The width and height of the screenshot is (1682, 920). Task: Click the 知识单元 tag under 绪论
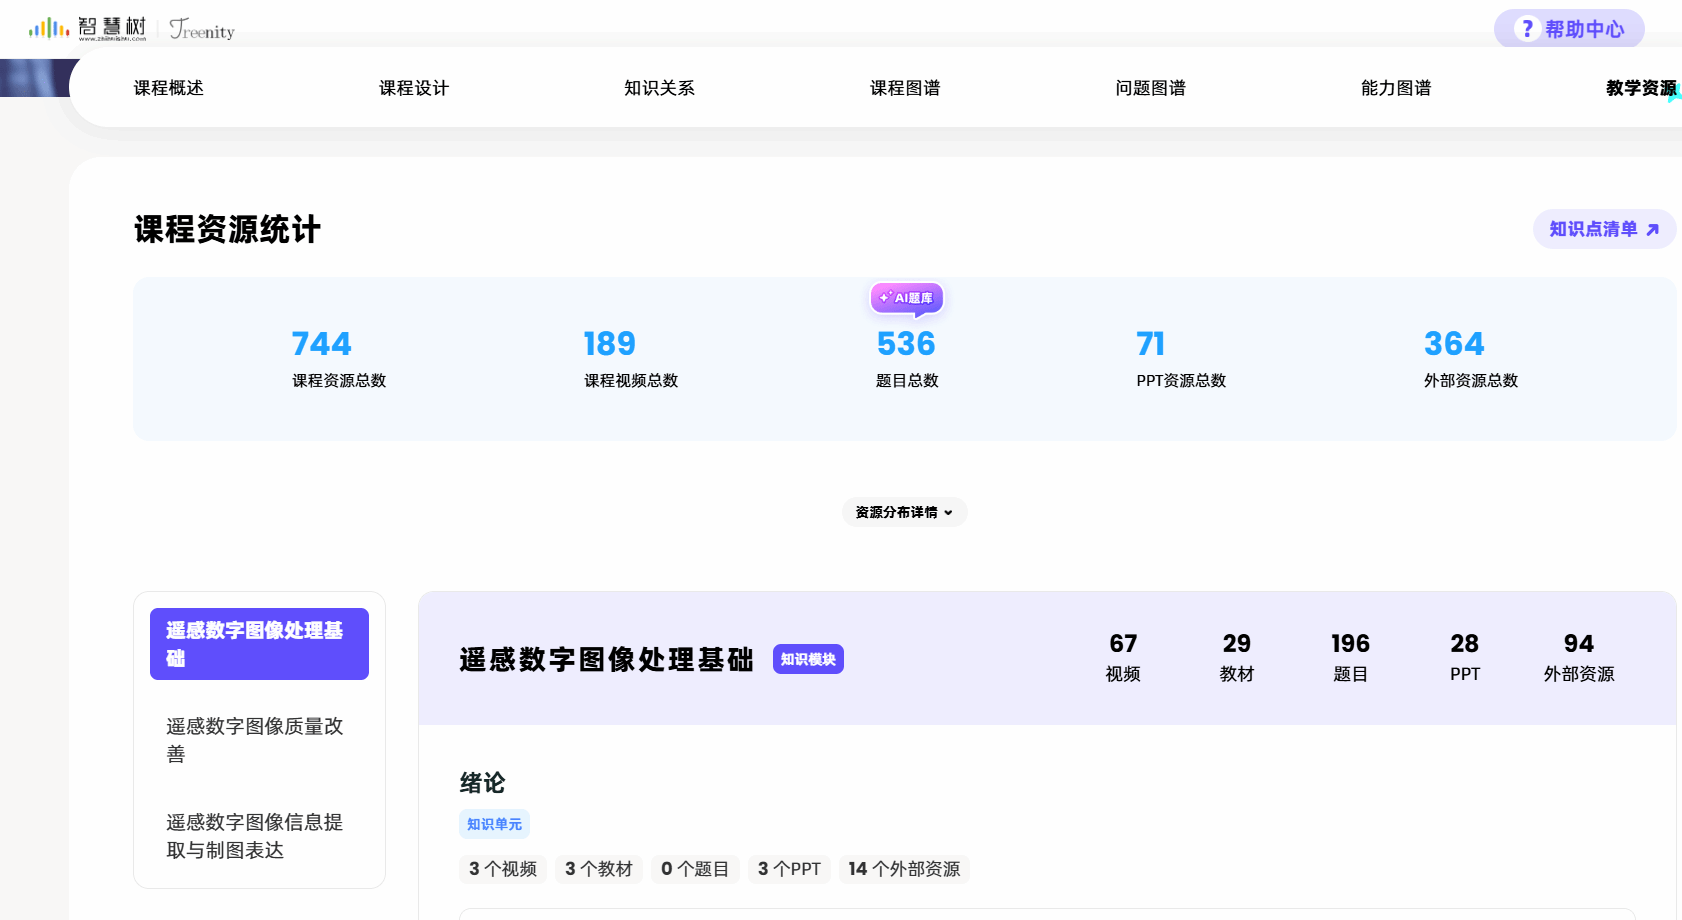click(x=494, y=824)
